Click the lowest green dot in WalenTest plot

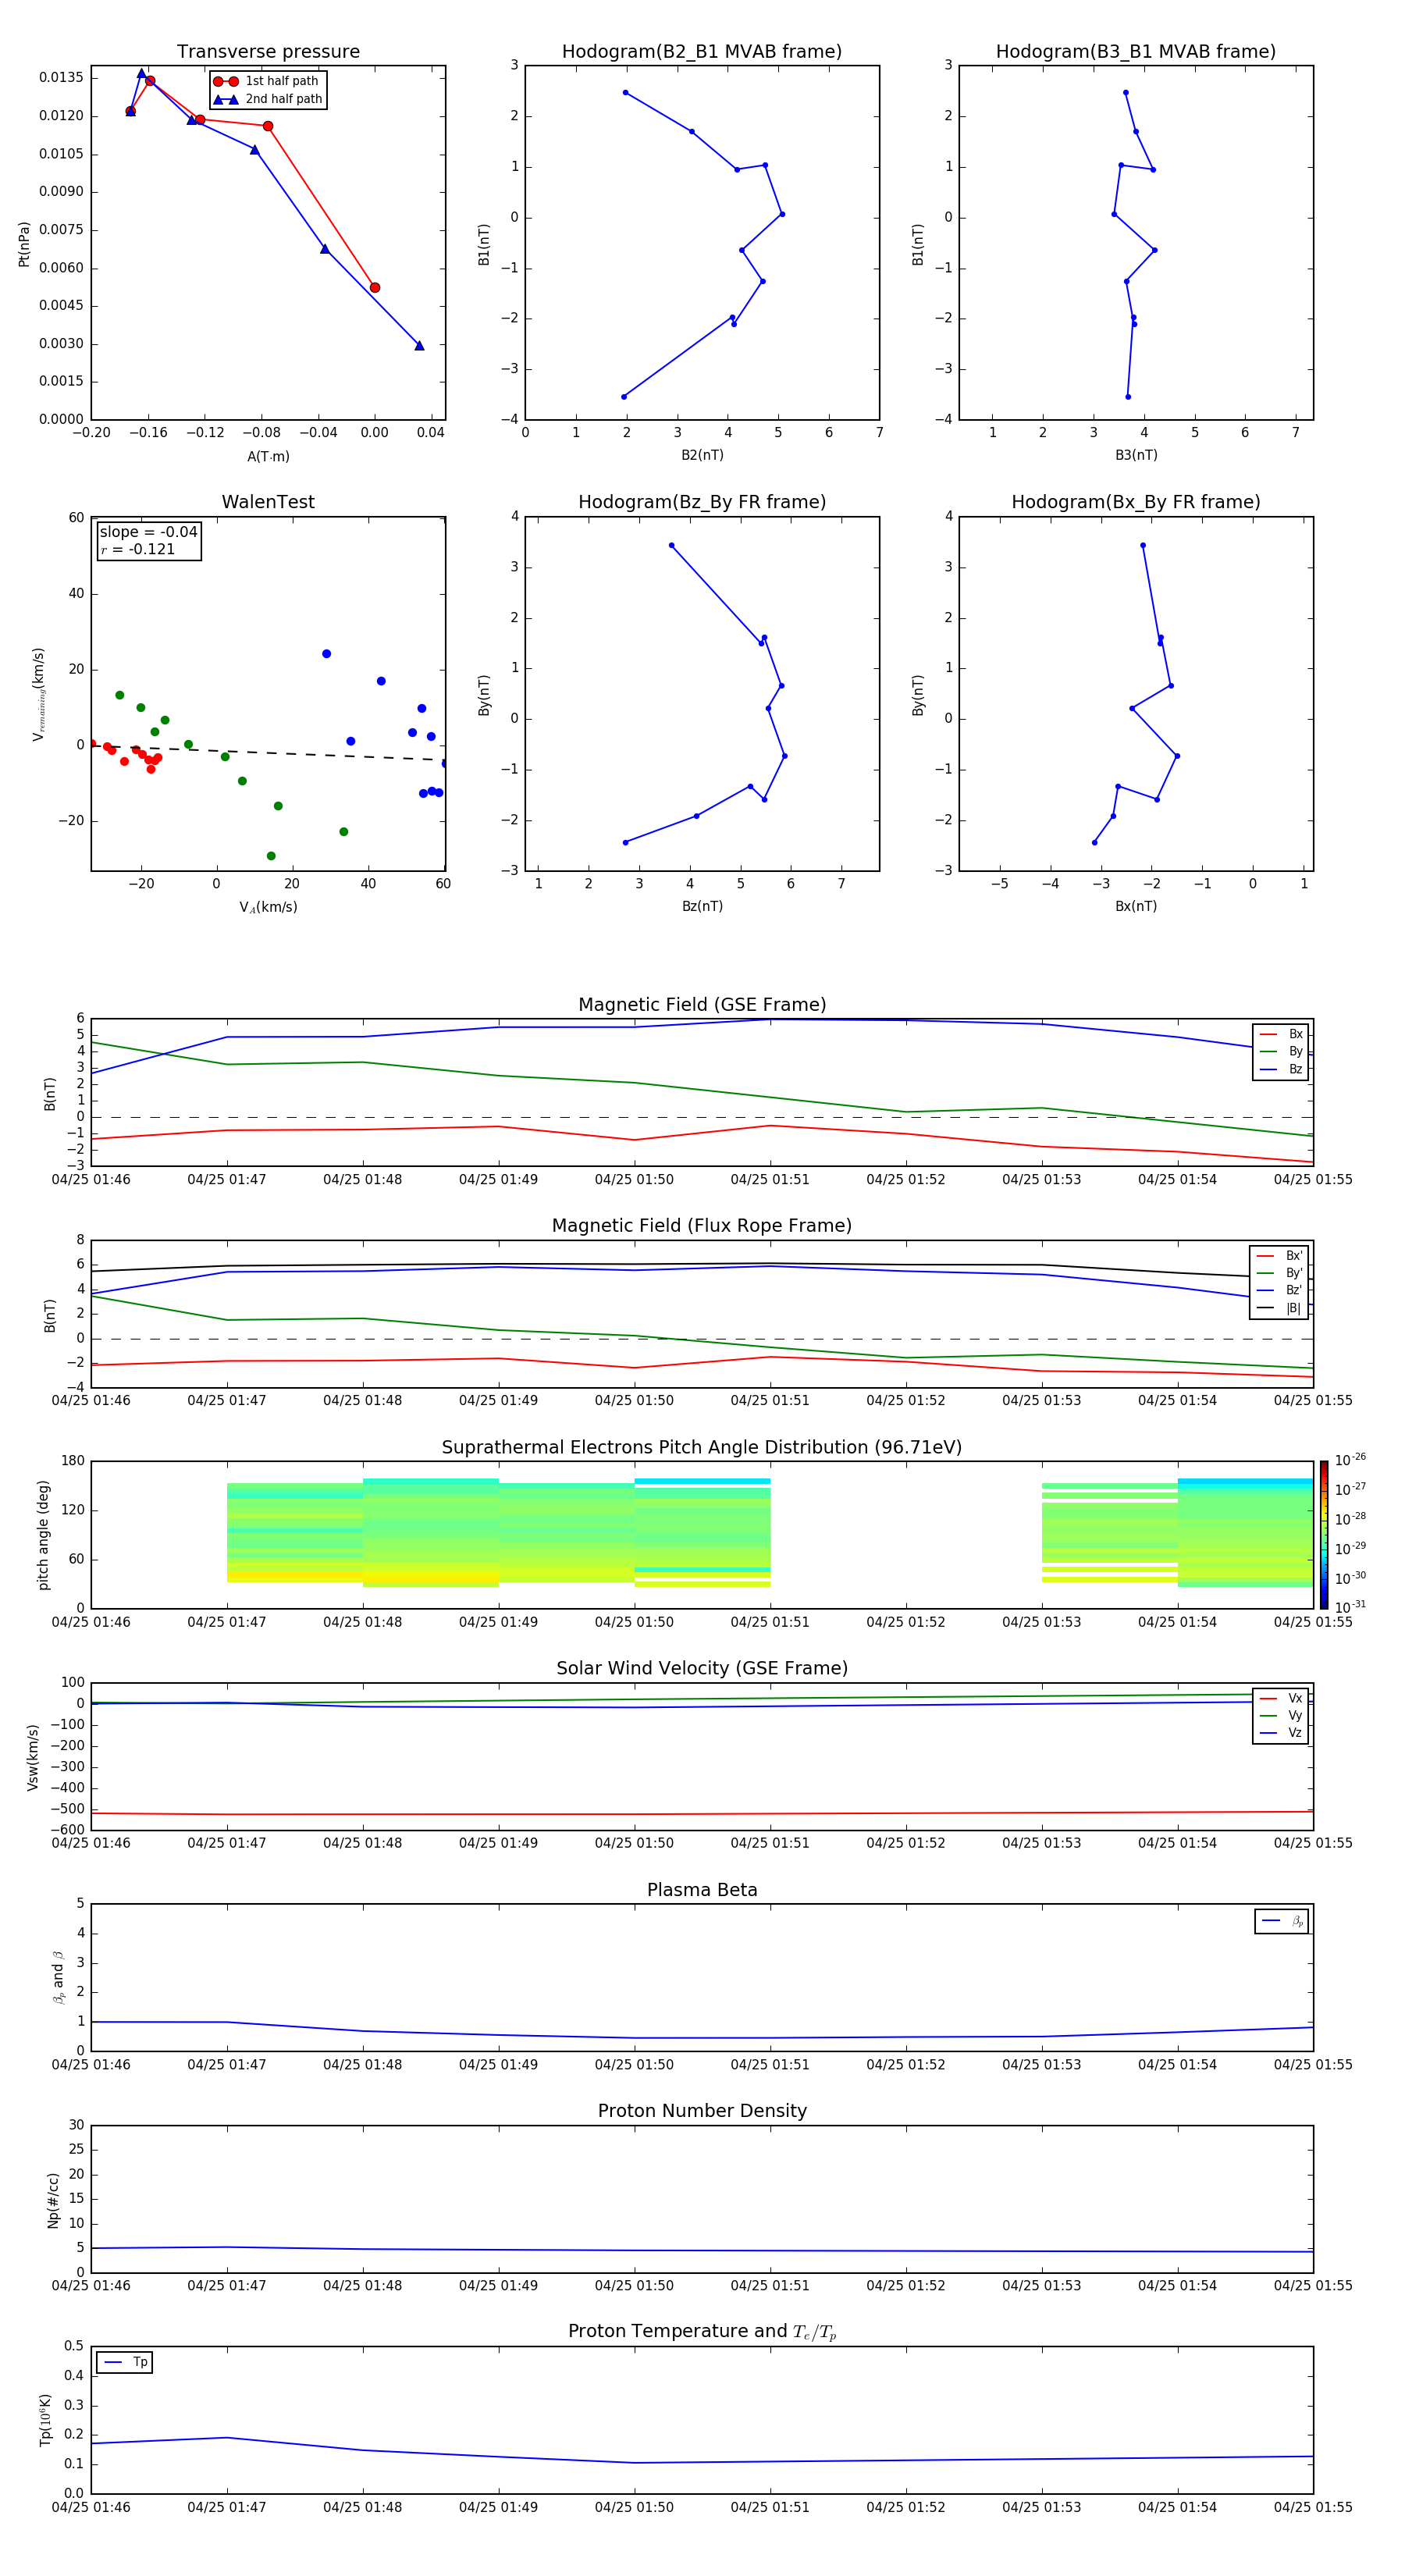coord(271,856)
